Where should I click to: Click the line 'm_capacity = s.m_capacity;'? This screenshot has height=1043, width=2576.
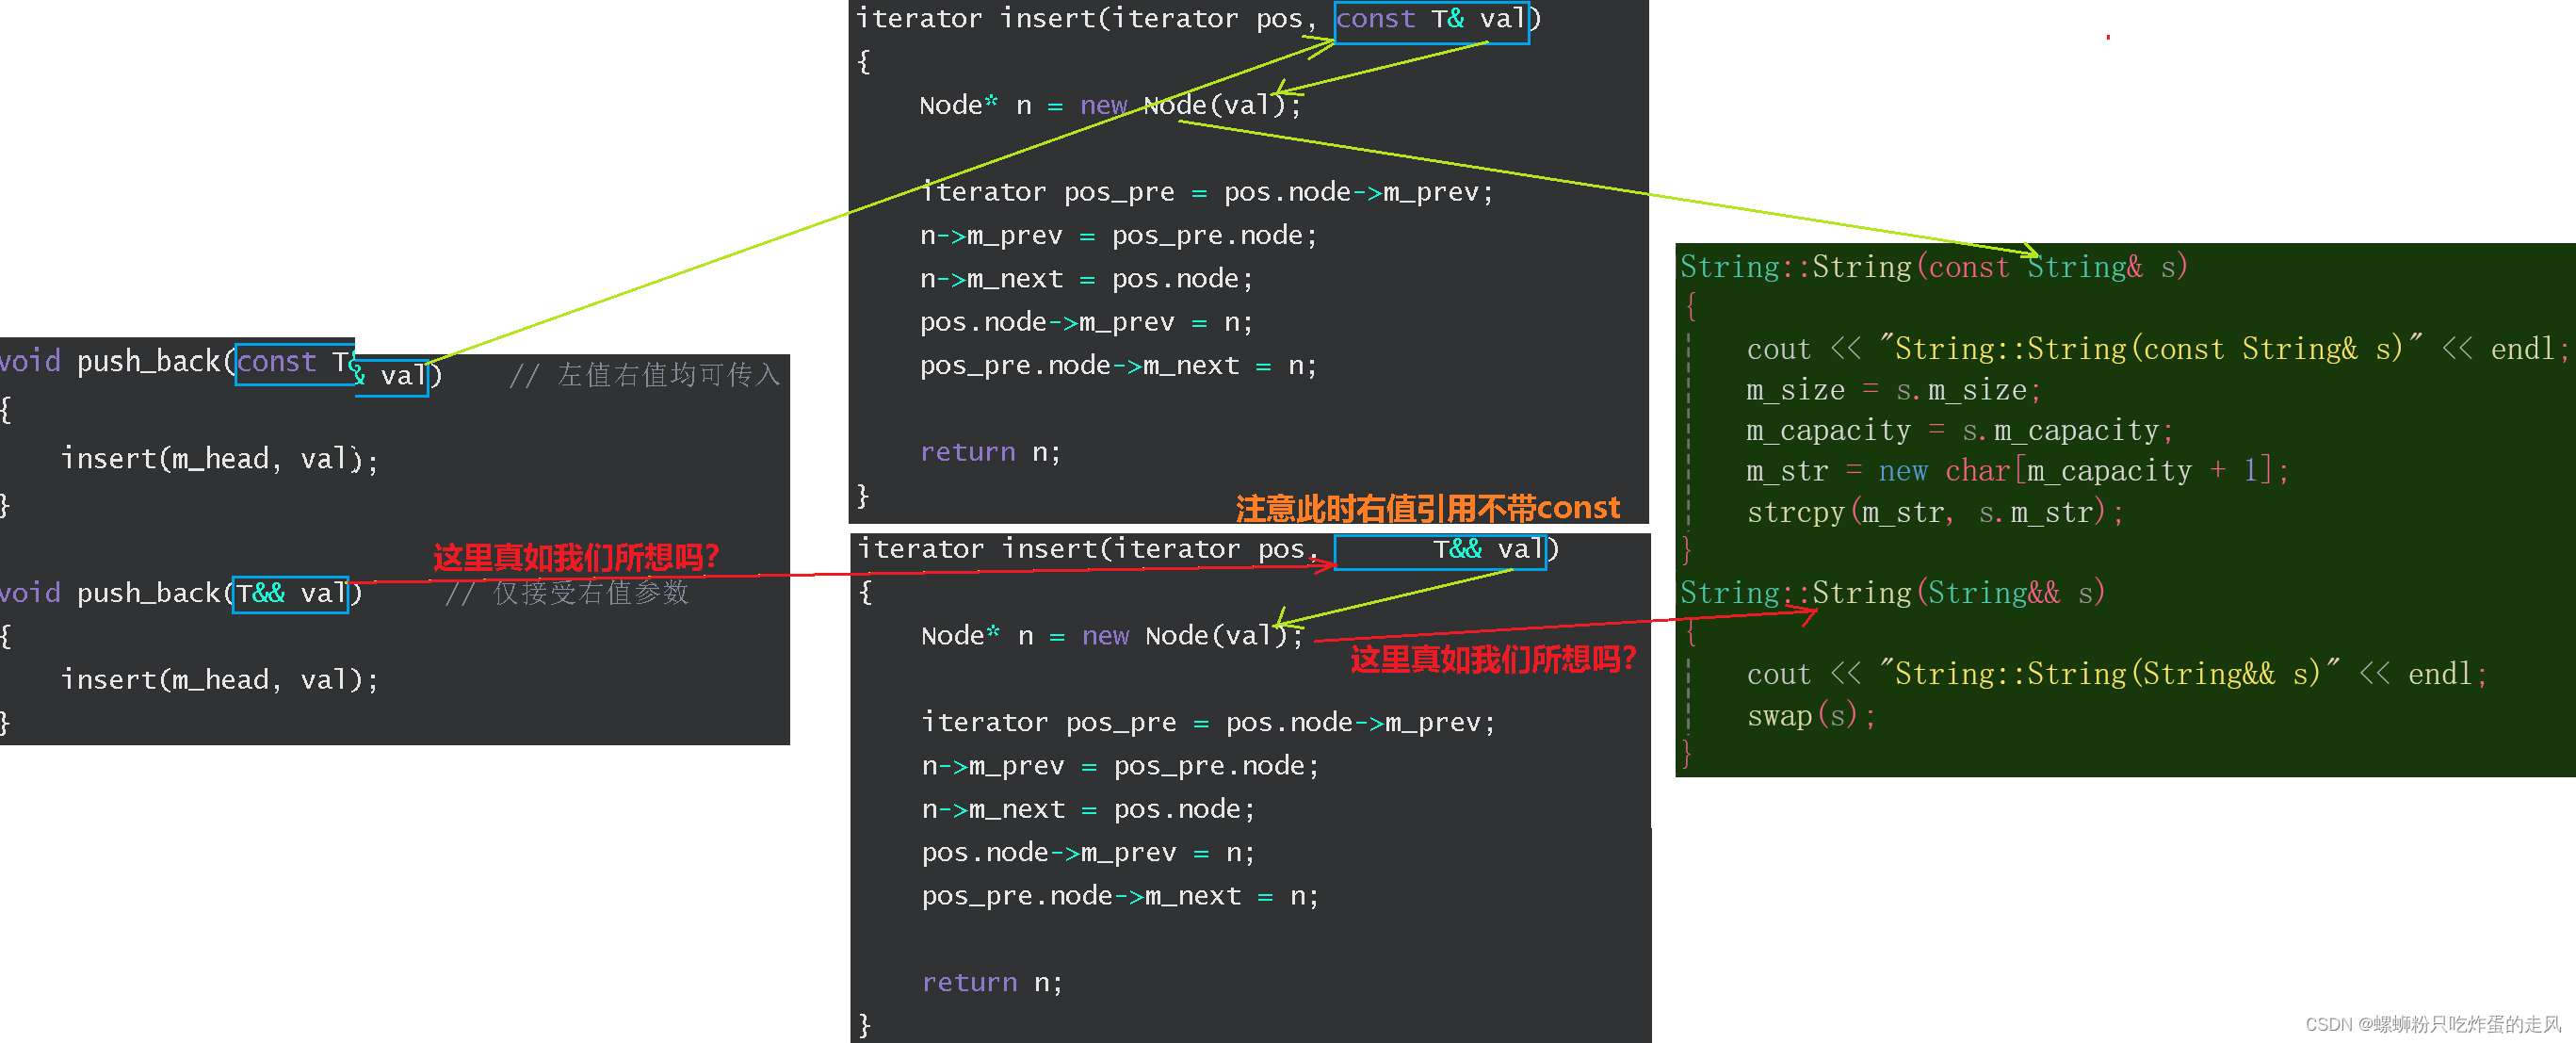pos(1959,431)
